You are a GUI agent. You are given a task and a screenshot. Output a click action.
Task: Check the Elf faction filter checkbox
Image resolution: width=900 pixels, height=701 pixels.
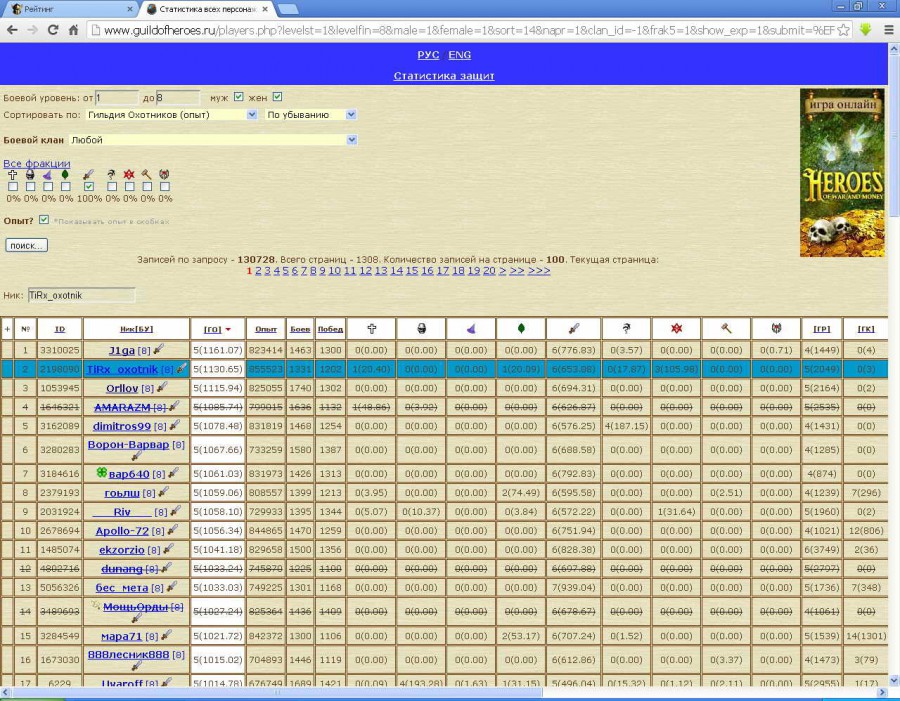[65, 187]
